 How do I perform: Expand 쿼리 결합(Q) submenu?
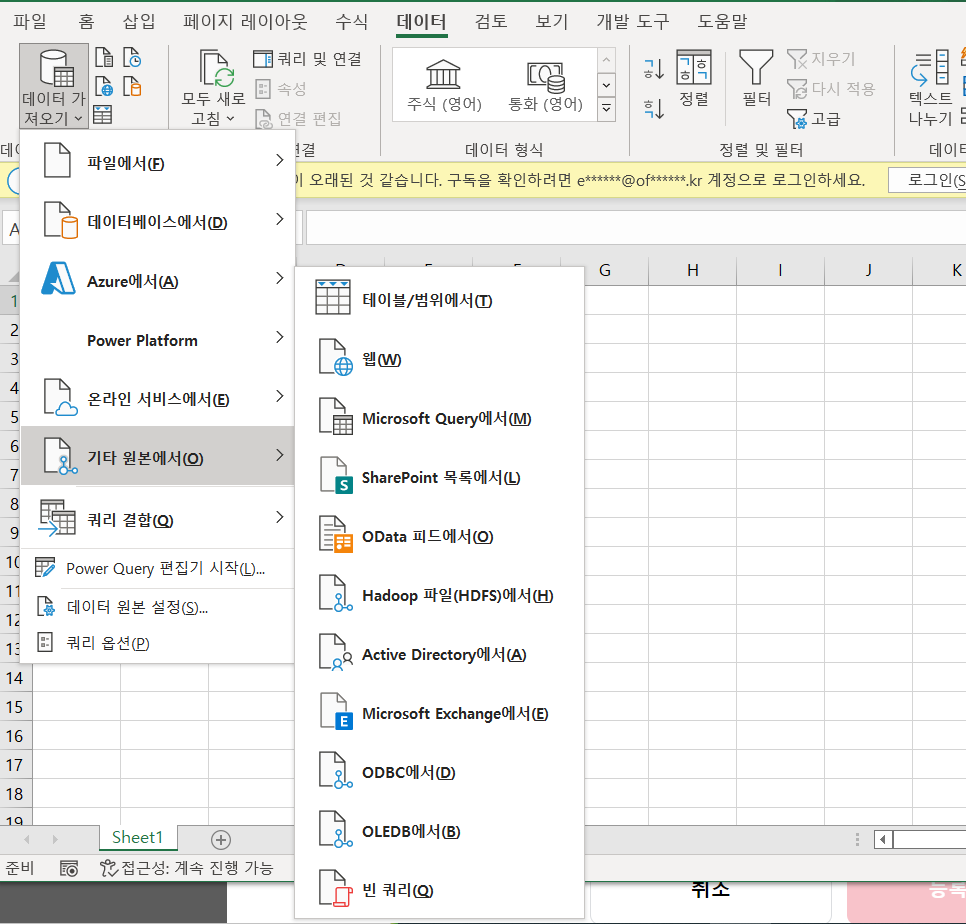(158, 519)
